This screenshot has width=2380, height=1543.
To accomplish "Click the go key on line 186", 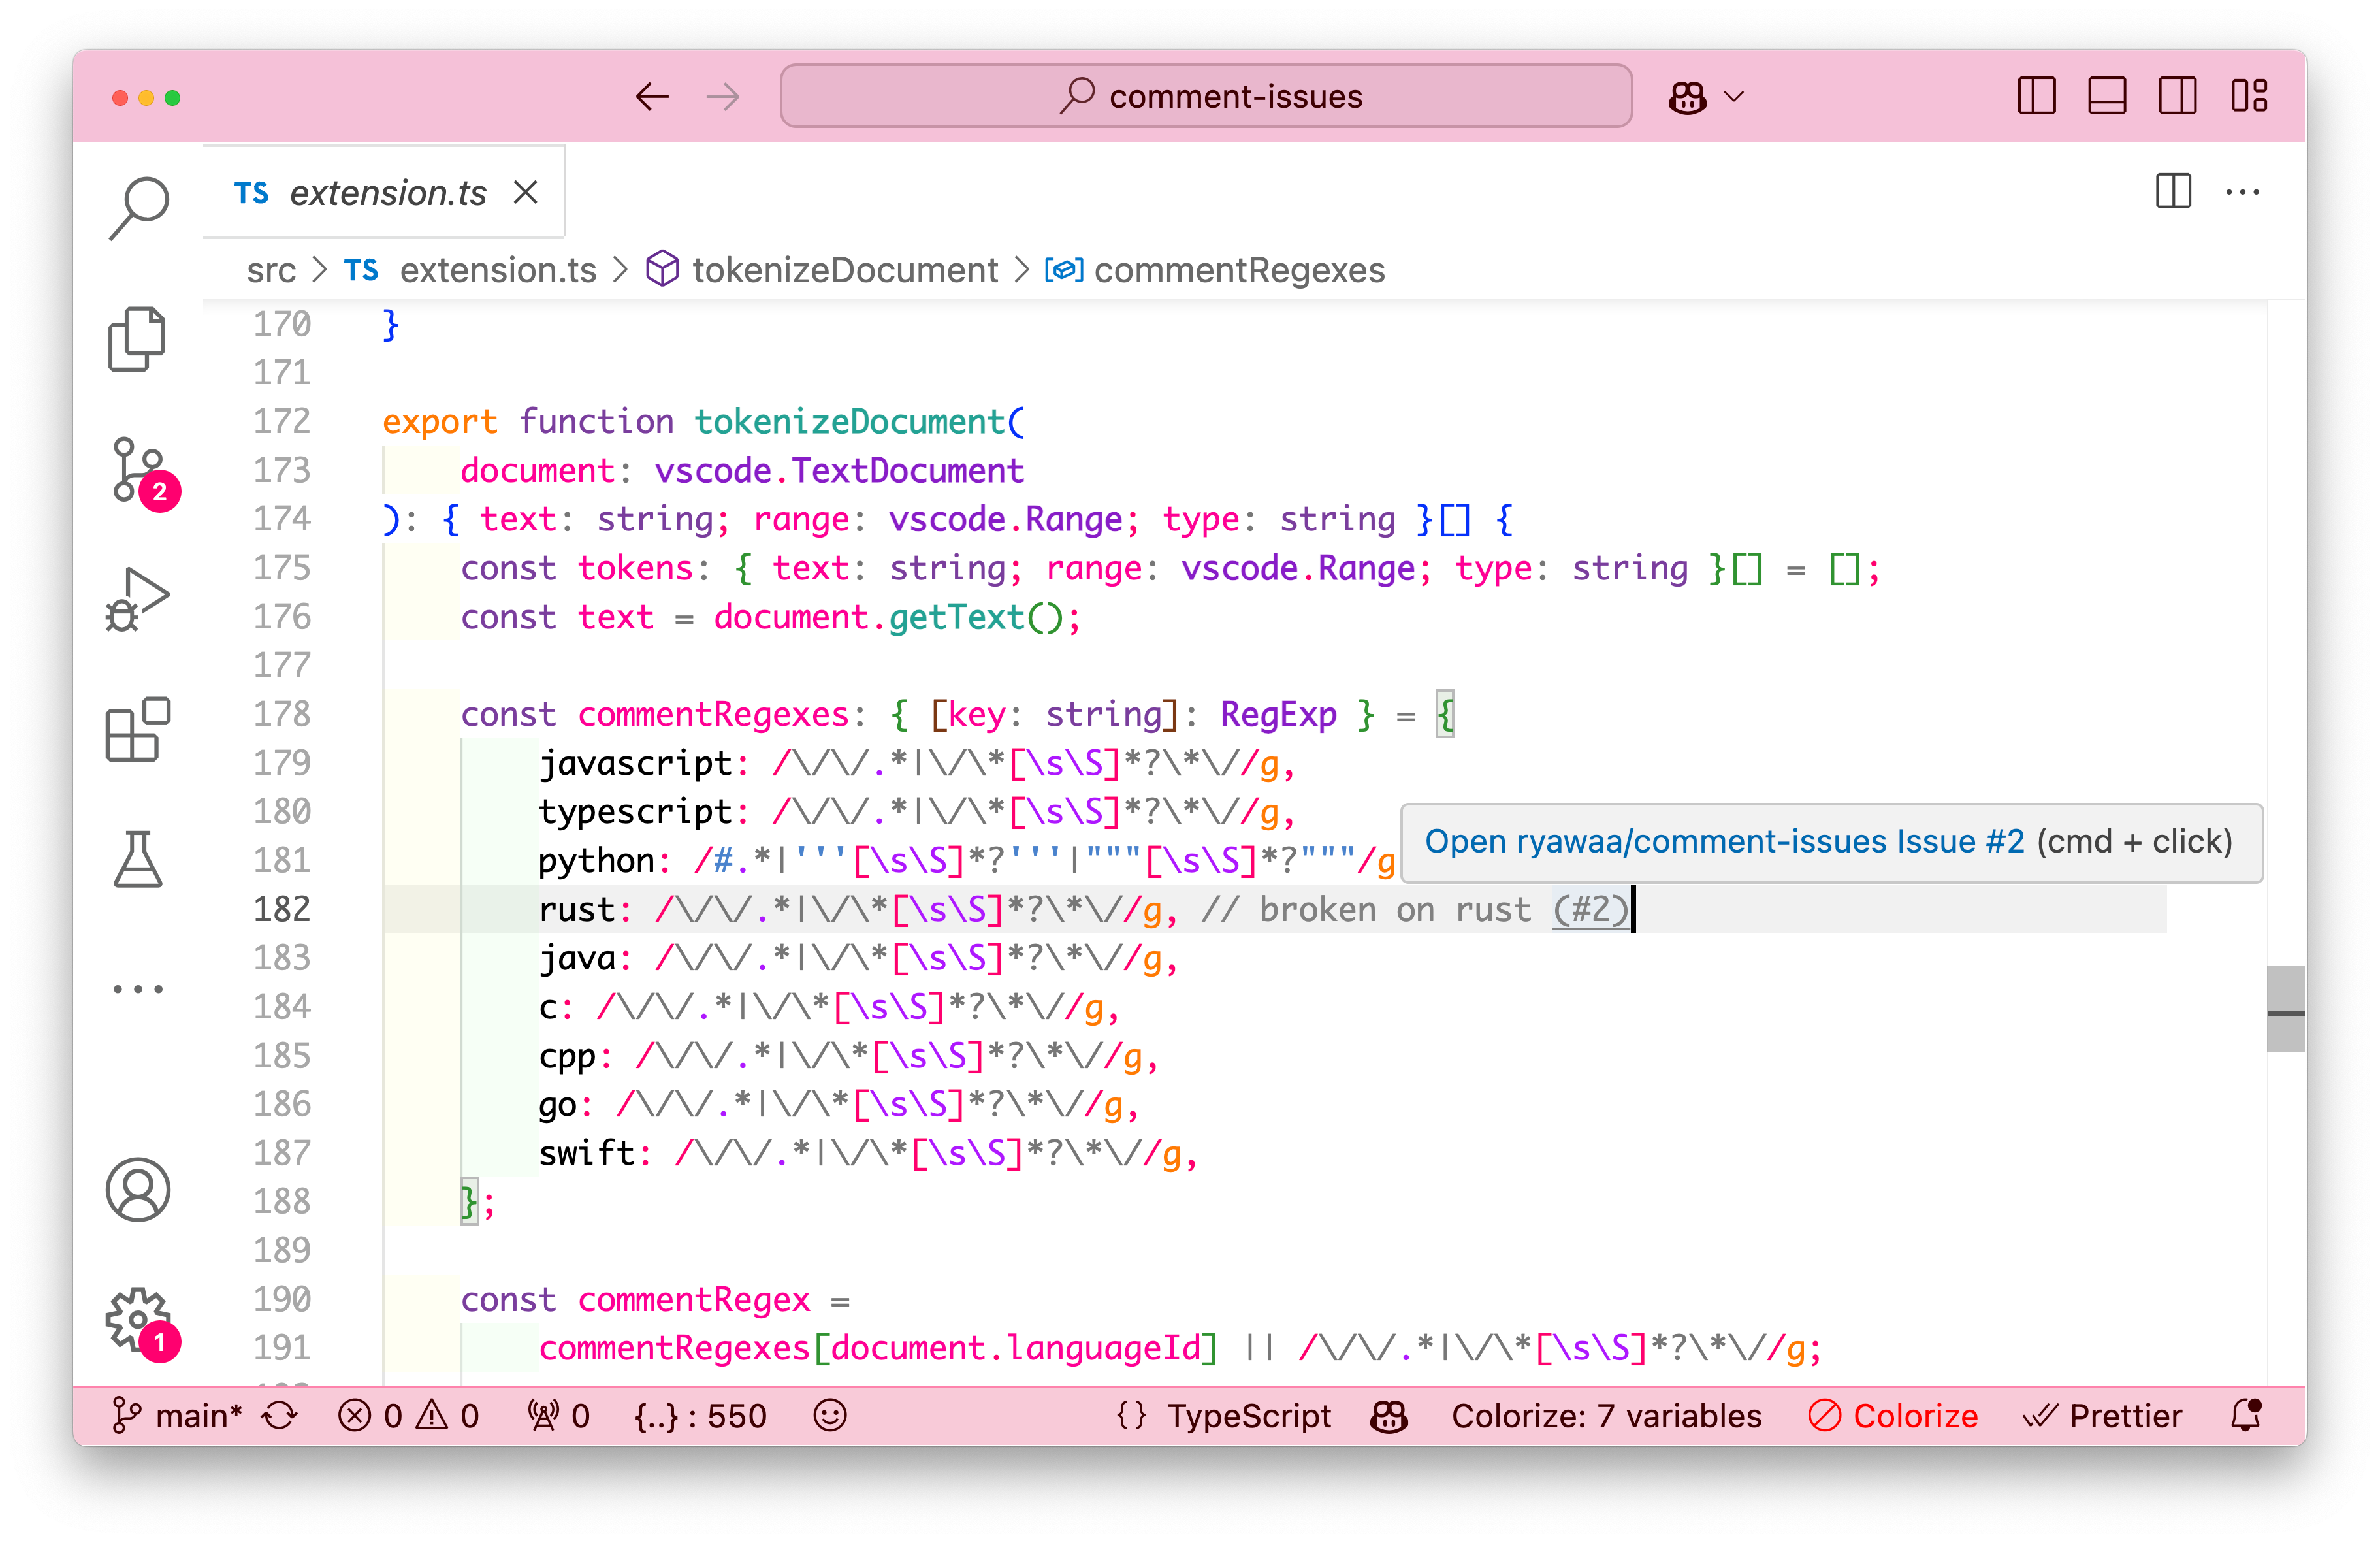I will tap(558, 1105).
